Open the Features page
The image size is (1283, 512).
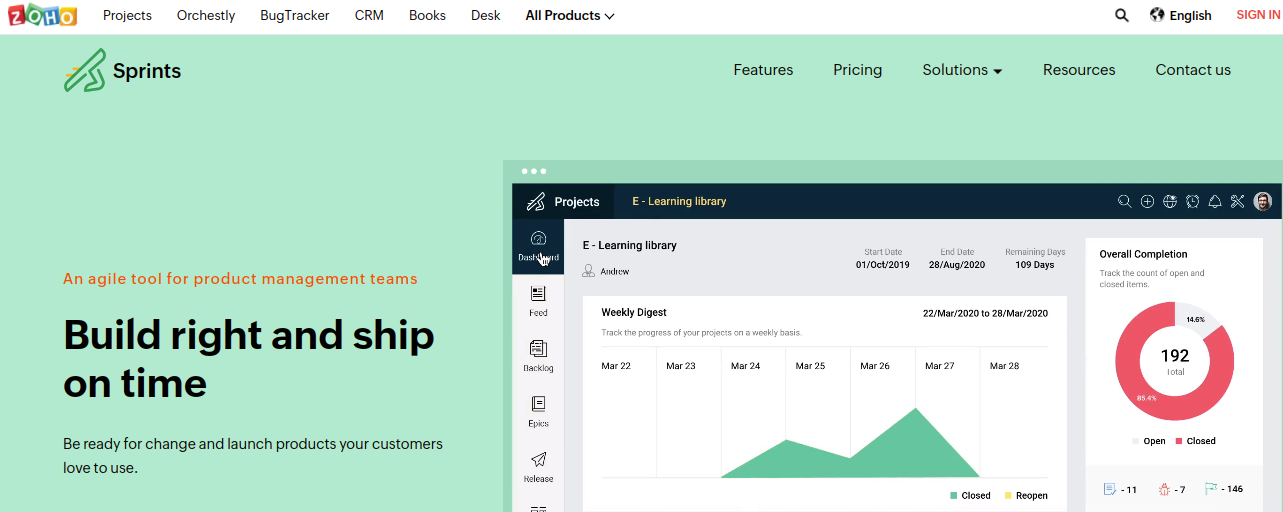coord(763,70)
